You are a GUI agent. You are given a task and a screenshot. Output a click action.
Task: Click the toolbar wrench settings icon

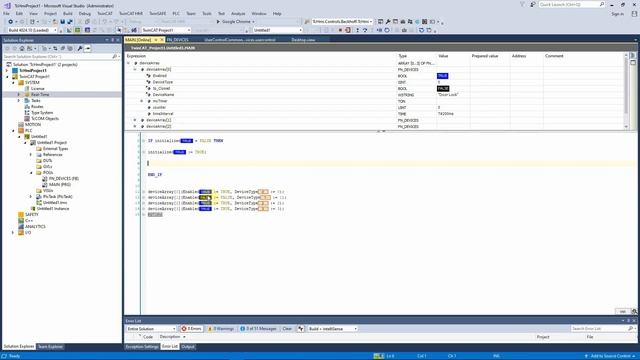[388, 22]
